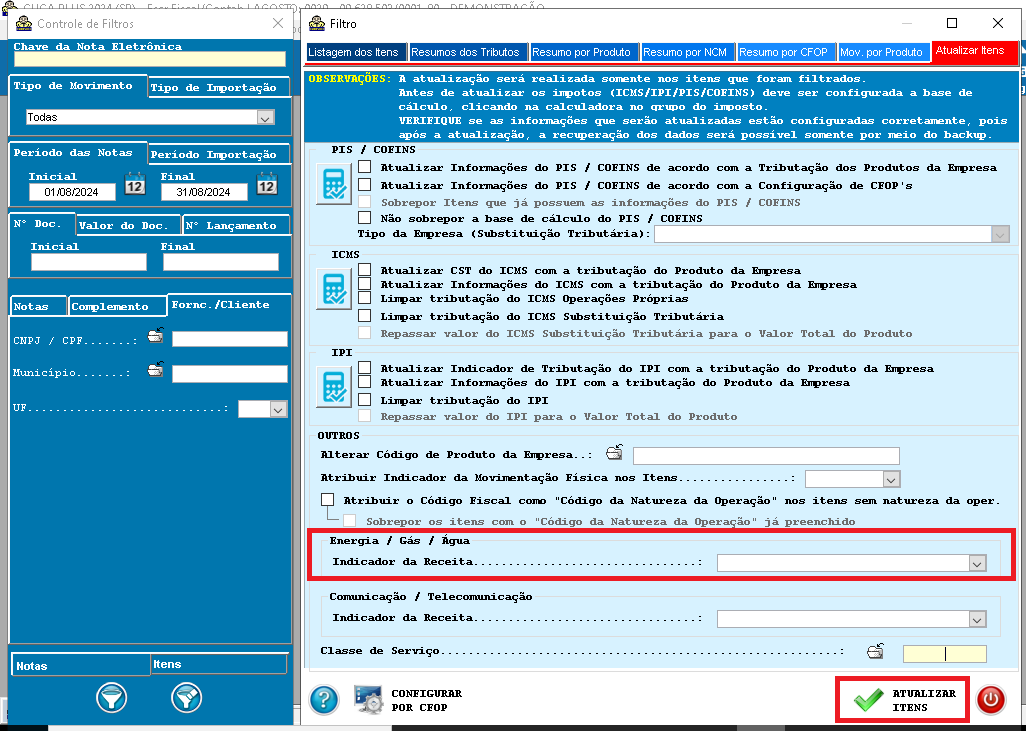This screenshot has width=1026, height=731.
Task: Click lookup icon for Código de Produto
Action: click(x=614, y=452)
